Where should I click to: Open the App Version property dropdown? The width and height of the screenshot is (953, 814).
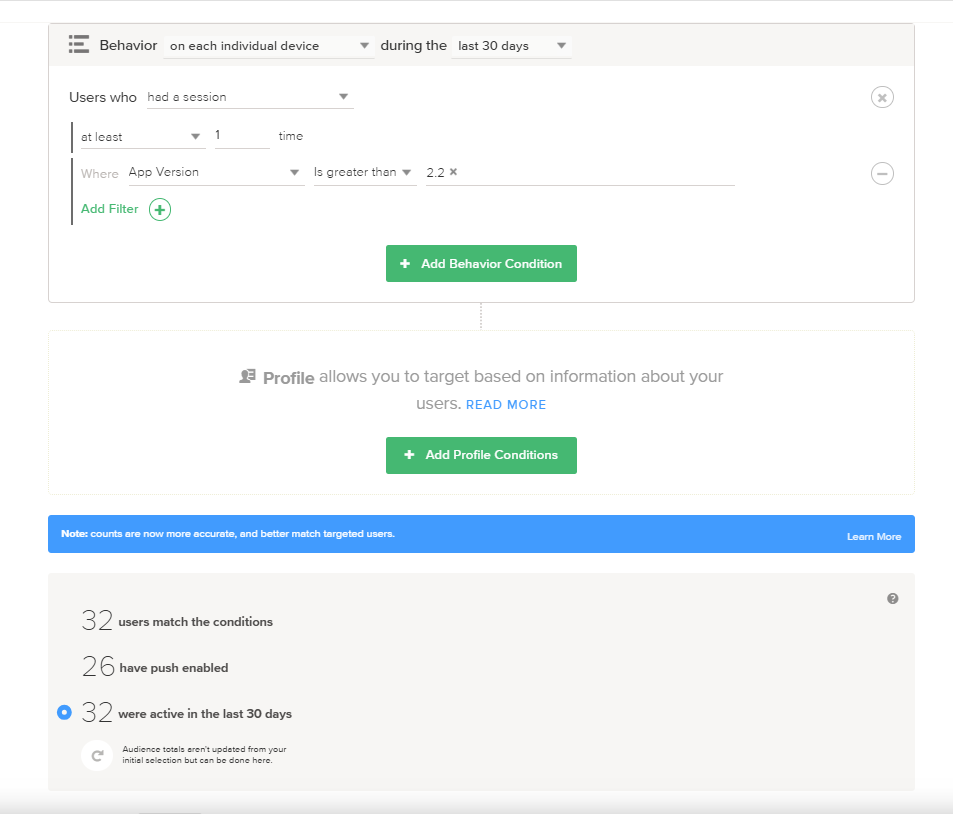pyautogui.click(x=215, y=173)
